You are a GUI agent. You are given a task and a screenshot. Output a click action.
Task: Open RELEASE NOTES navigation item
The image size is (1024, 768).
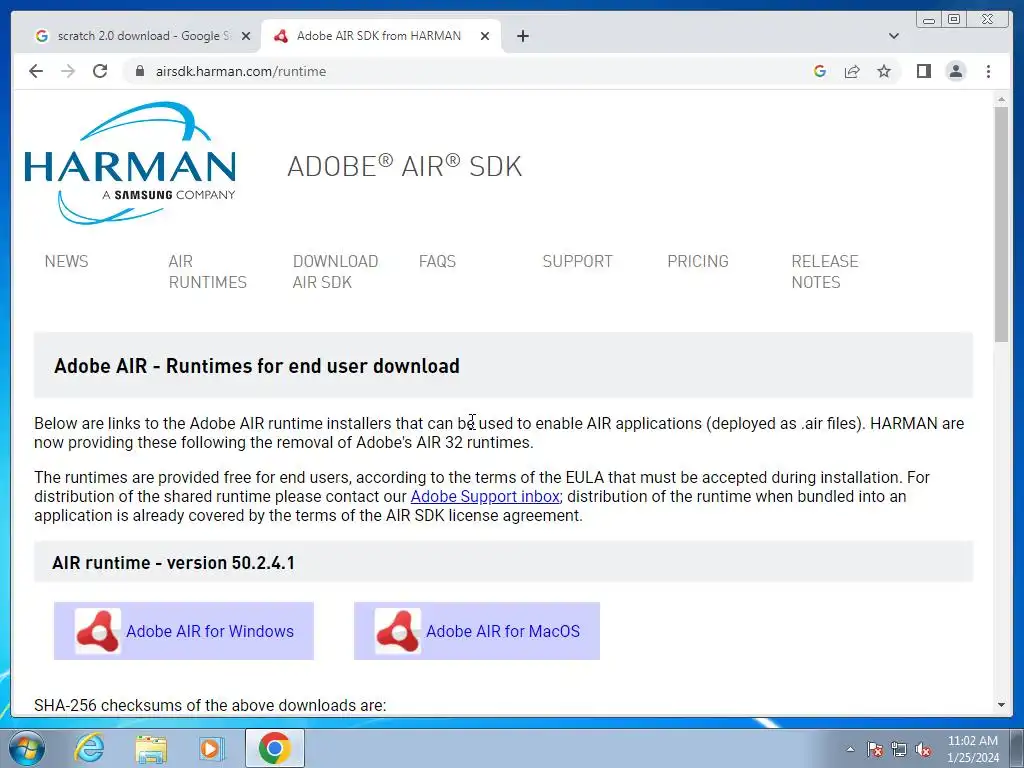point(825,272)
